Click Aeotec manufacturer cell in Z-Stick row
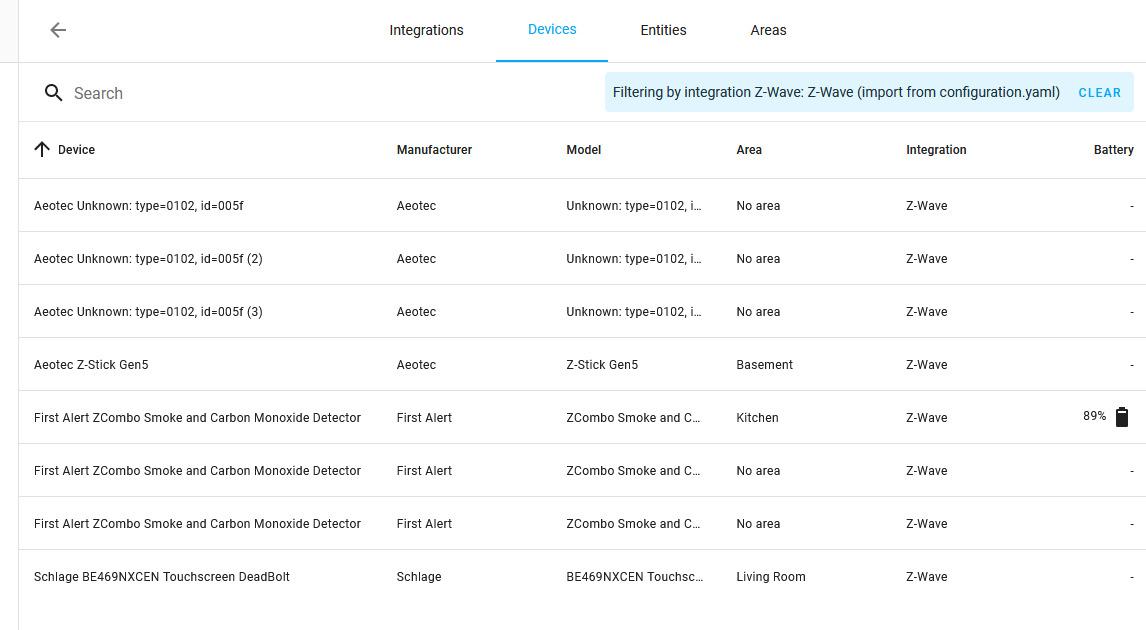Viewport: 1146px width, 630px height. pyautogui.click(x=416, y=365)
